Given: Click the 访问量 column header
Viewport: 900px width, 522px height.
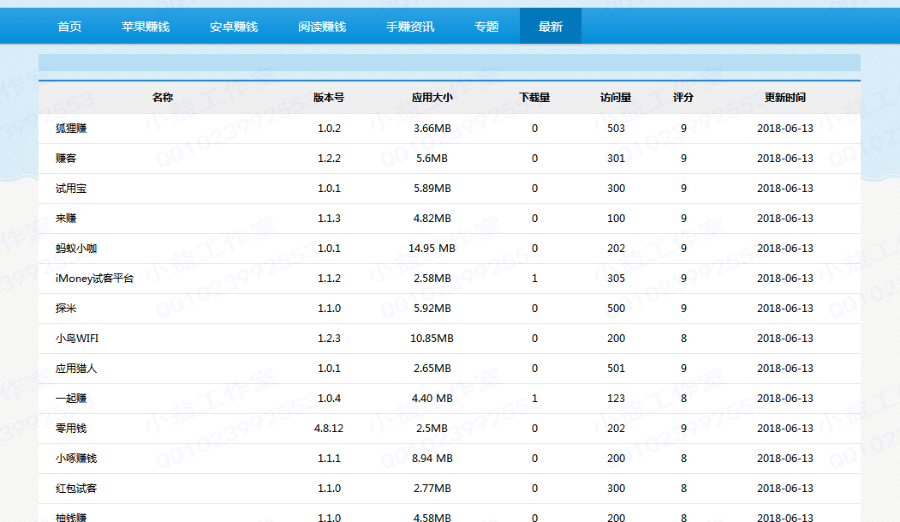Looking at the screenshot, I should (x=616, y=98).
